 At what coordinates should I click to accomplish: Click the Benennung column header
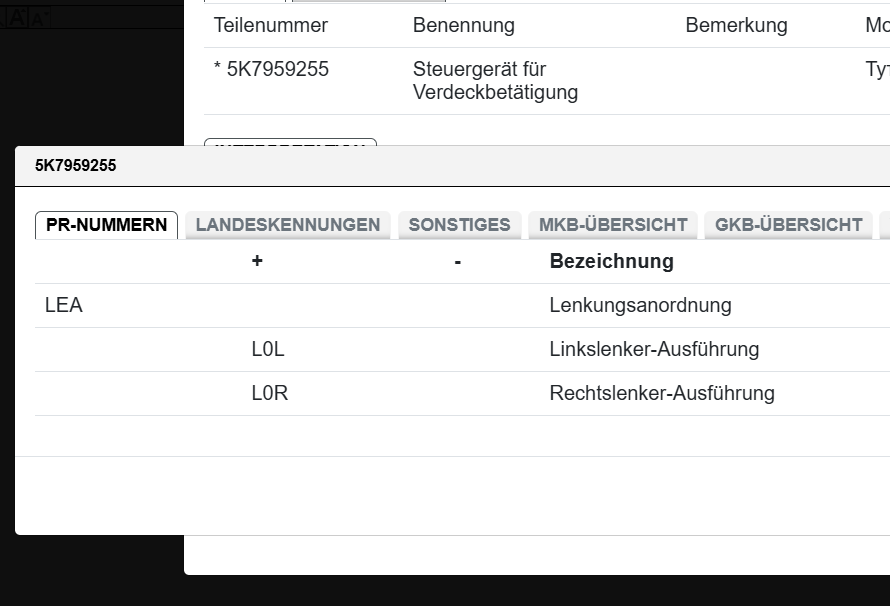pos(464,25)
